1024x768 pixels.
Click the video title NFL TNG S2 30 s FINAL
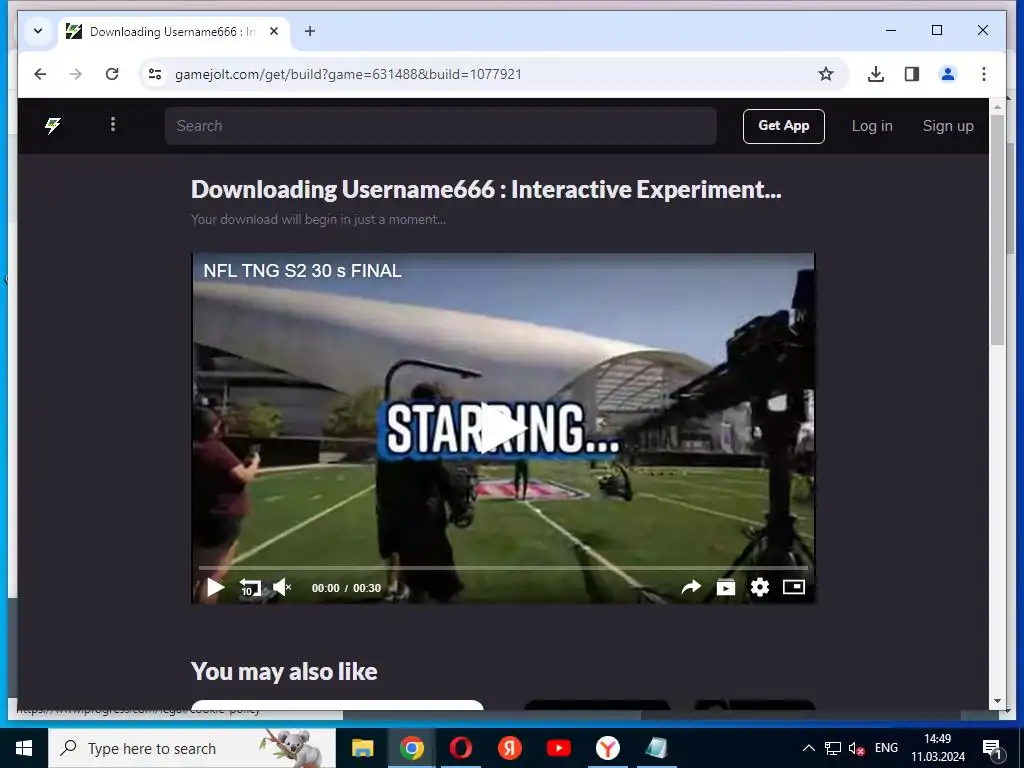[302, 271]
